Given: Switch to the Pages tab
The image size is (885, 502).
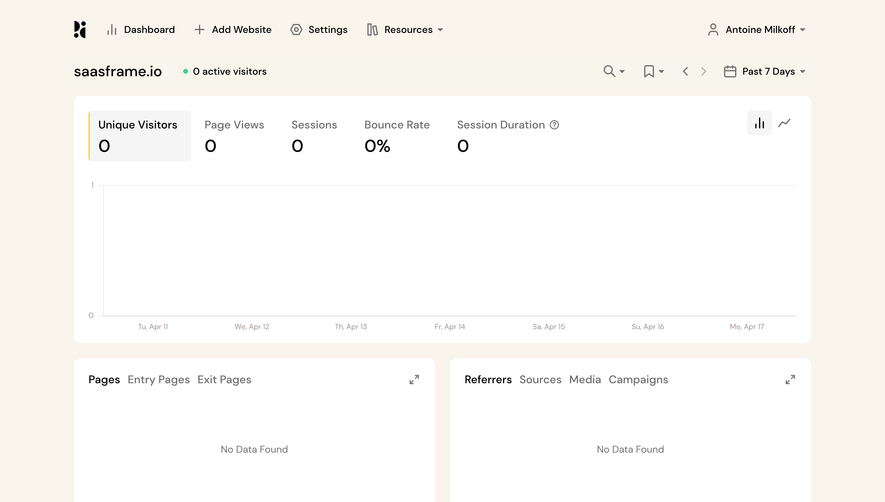Looking at the screenshot, I should (x=104, y=379).
